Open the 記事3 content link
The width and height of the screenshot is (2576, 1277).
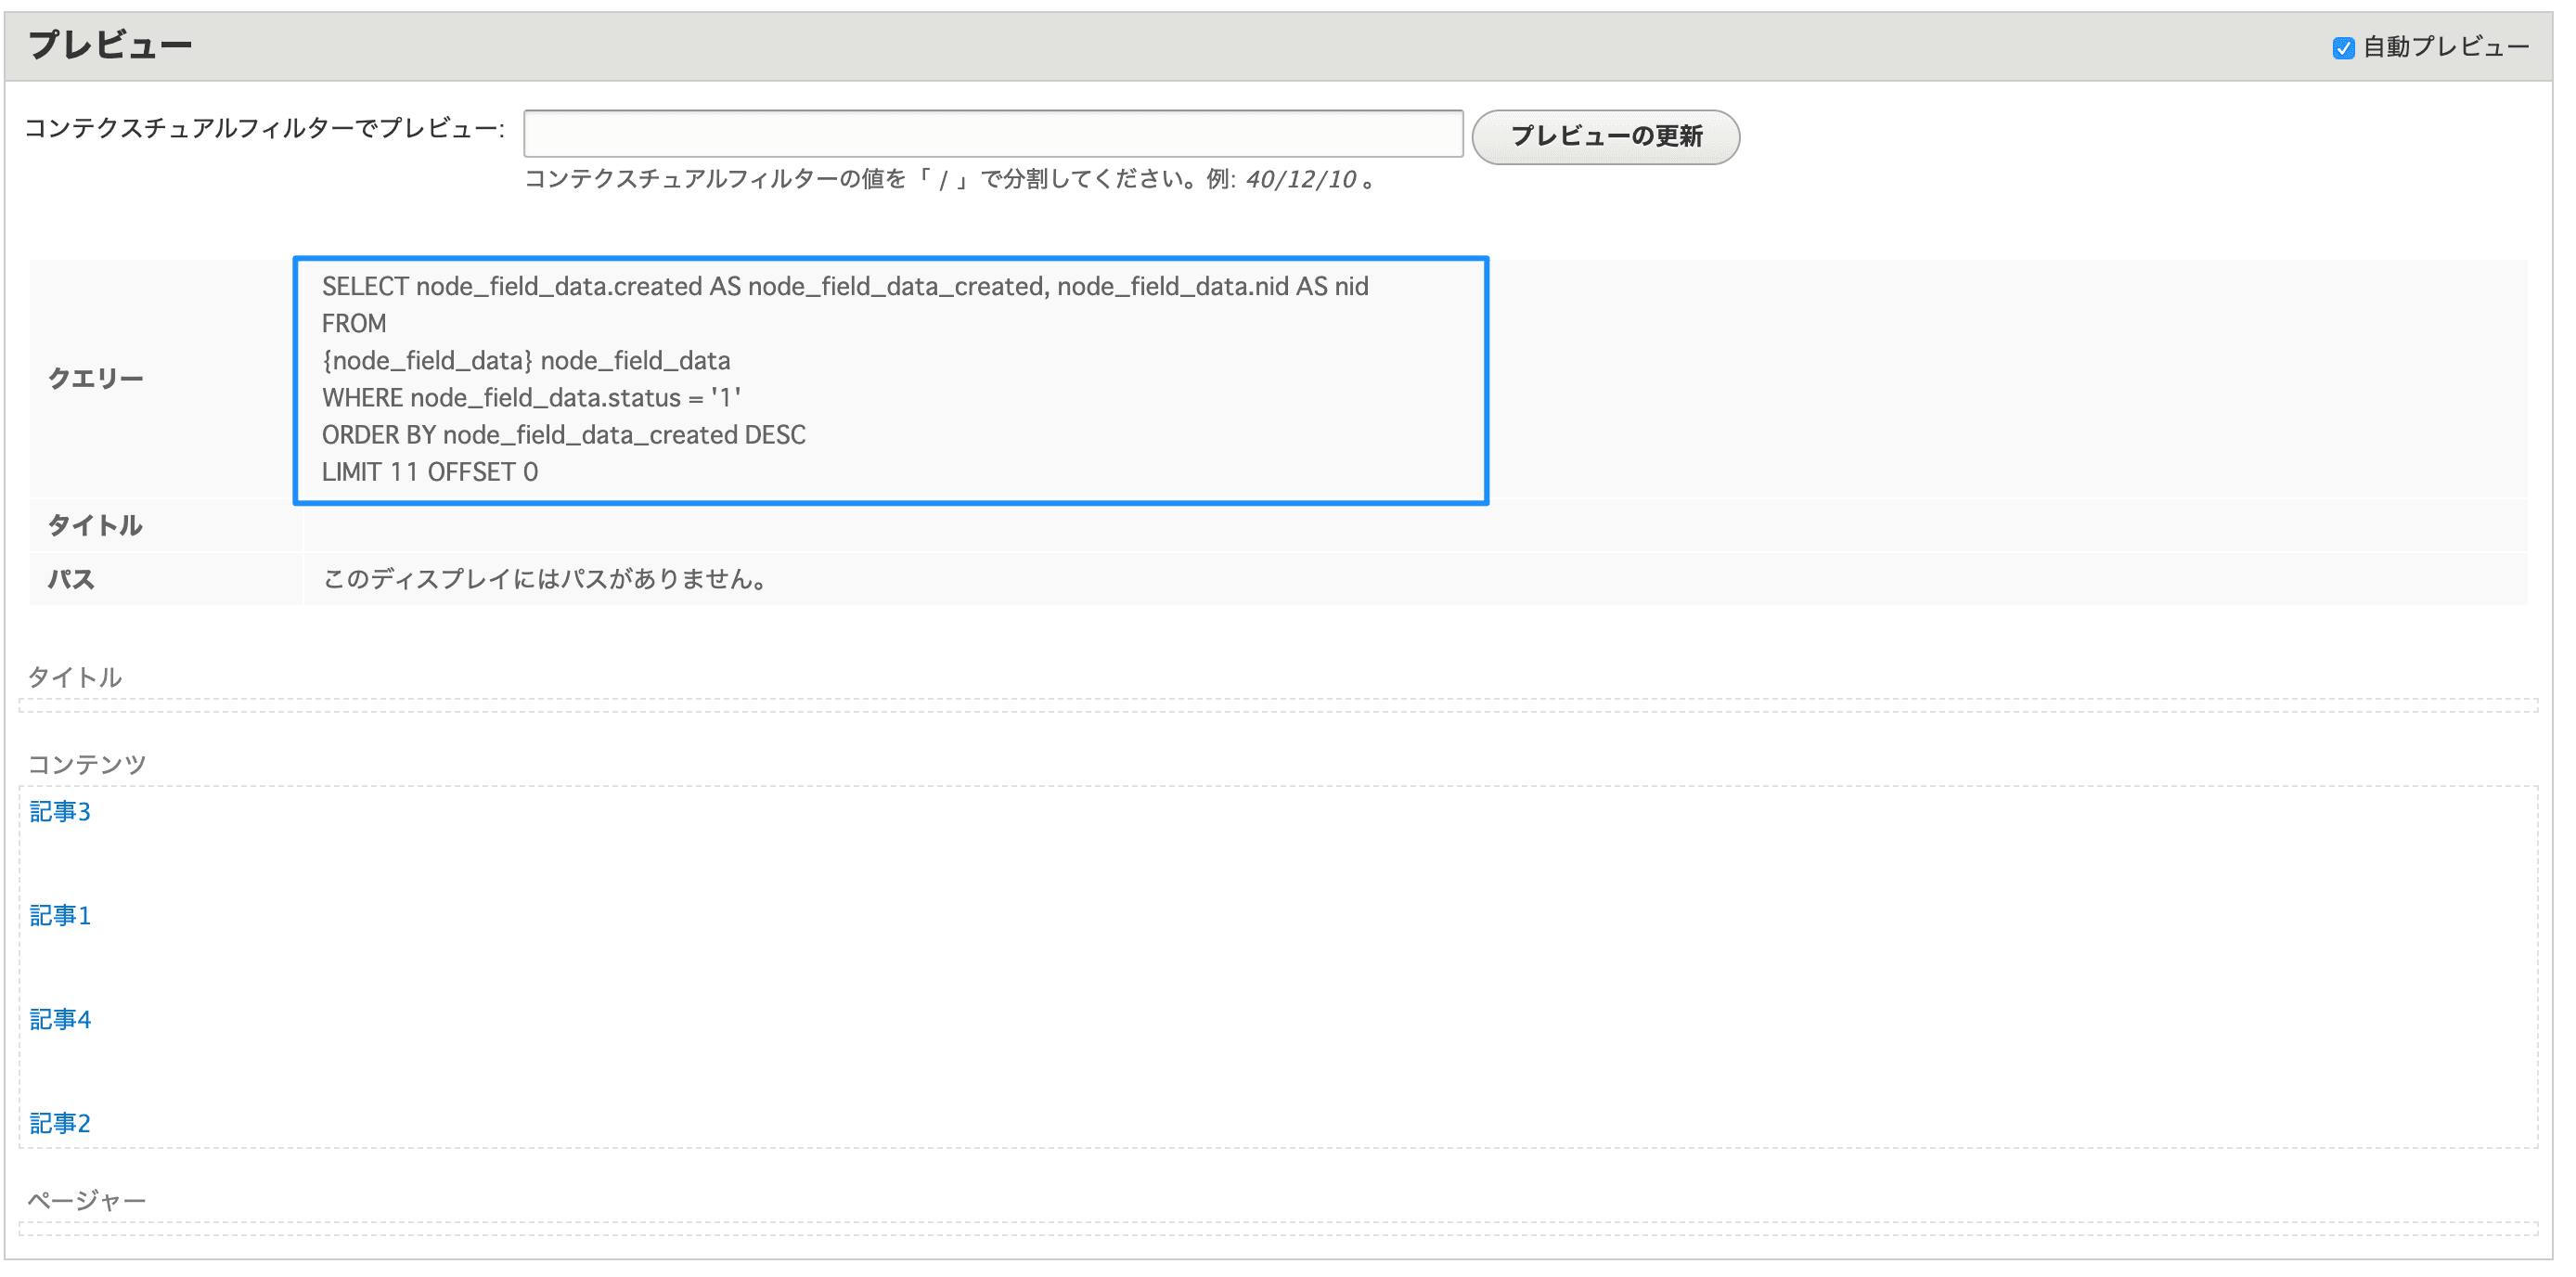click(x=60, y=811)
